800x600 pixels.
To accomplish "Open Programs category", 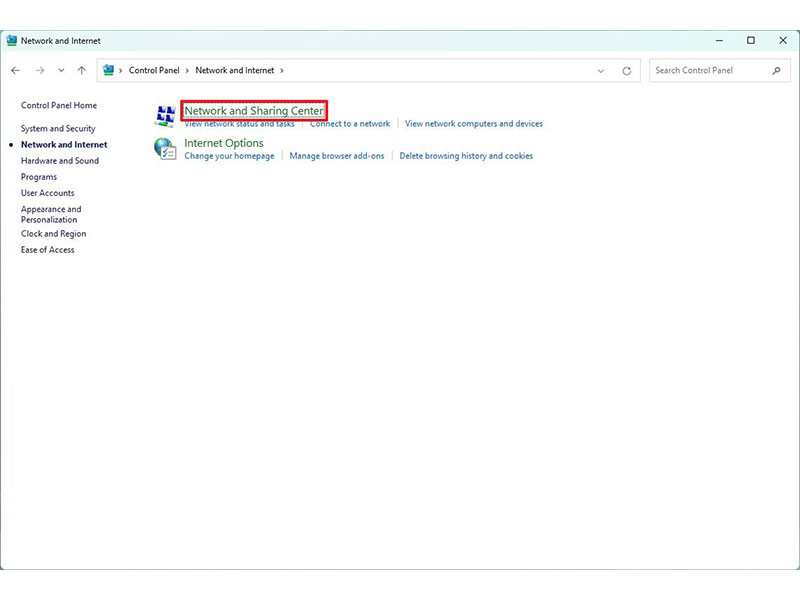I will click(x=39, y=177).
